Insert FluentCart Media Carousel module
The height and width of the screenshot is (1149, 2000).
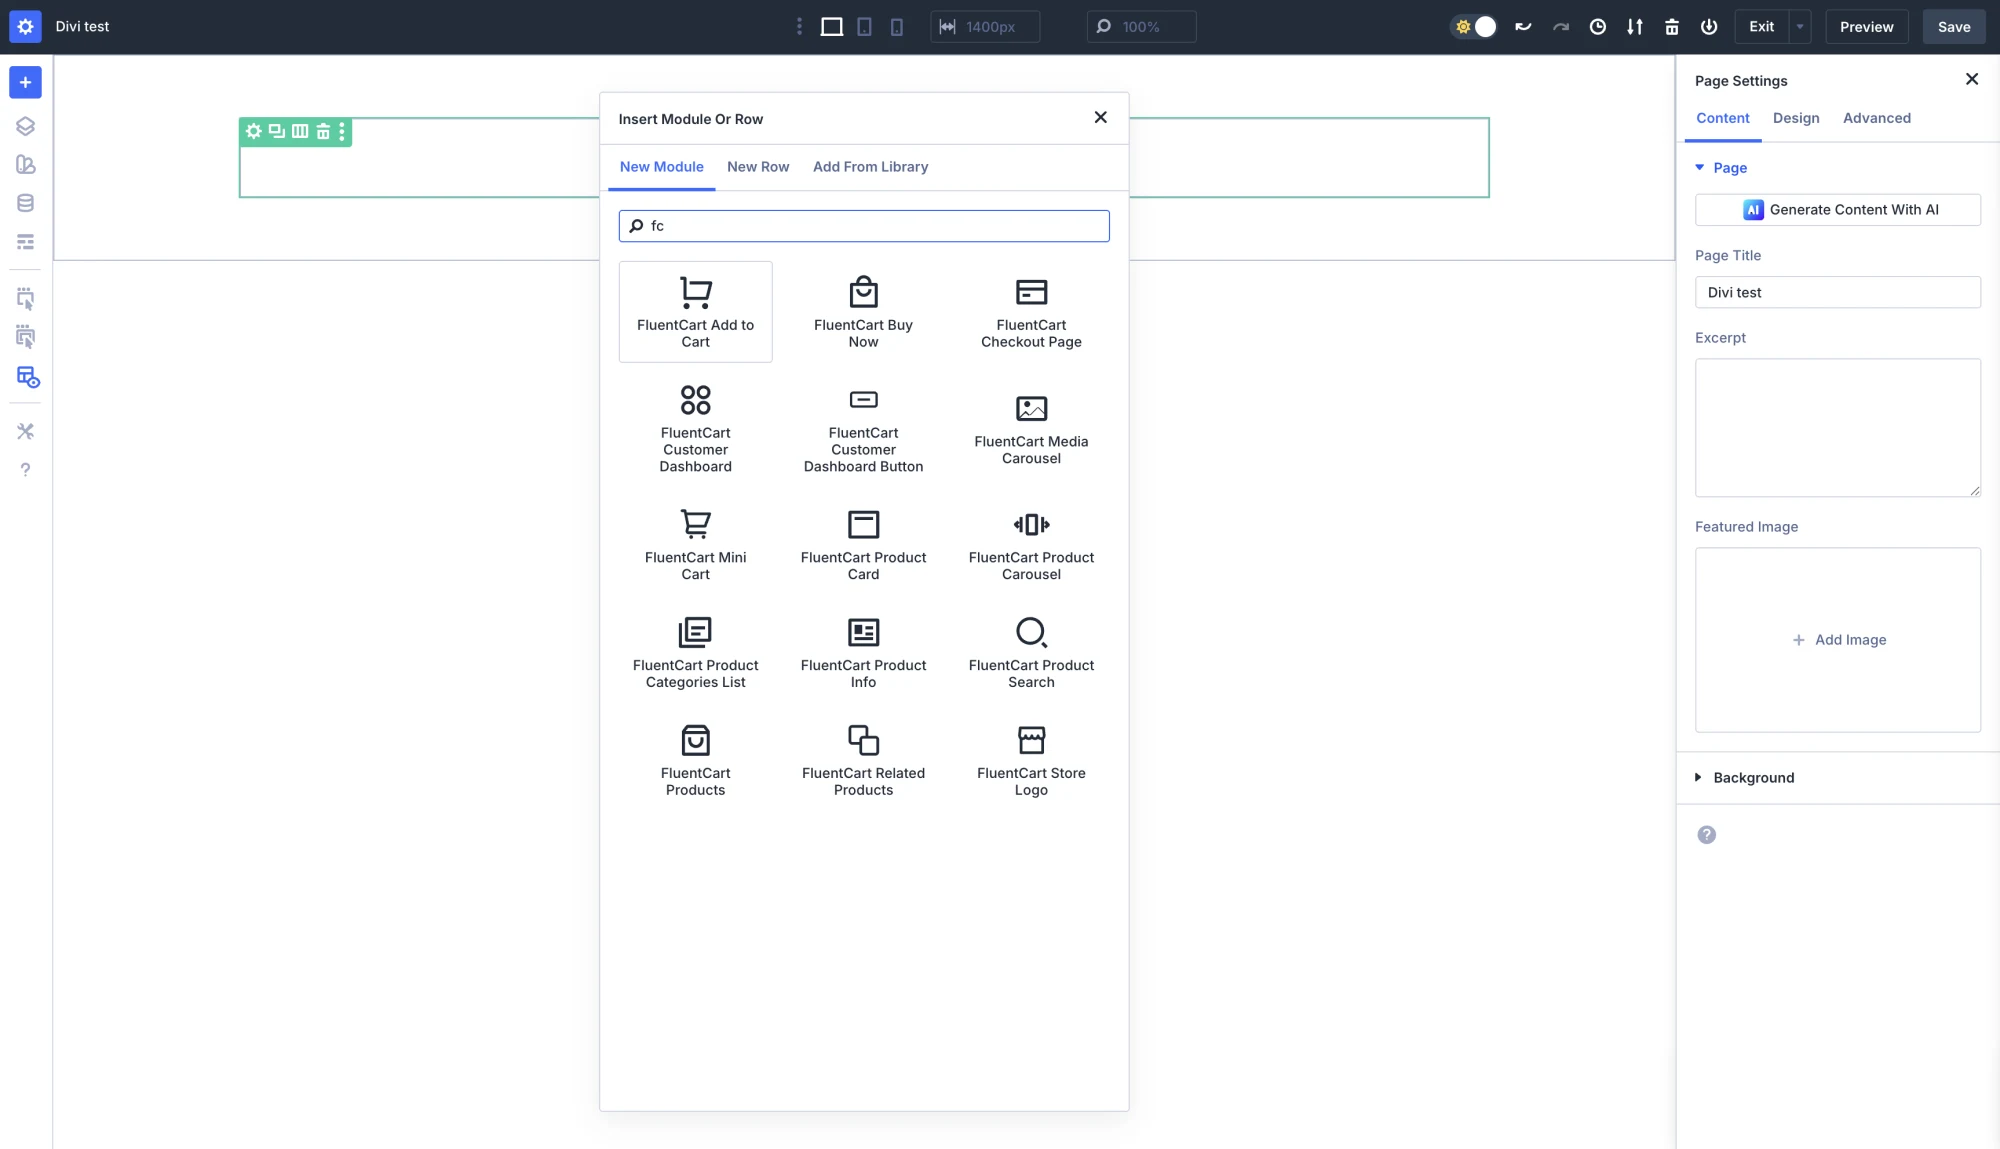[x=1031, y=429]
